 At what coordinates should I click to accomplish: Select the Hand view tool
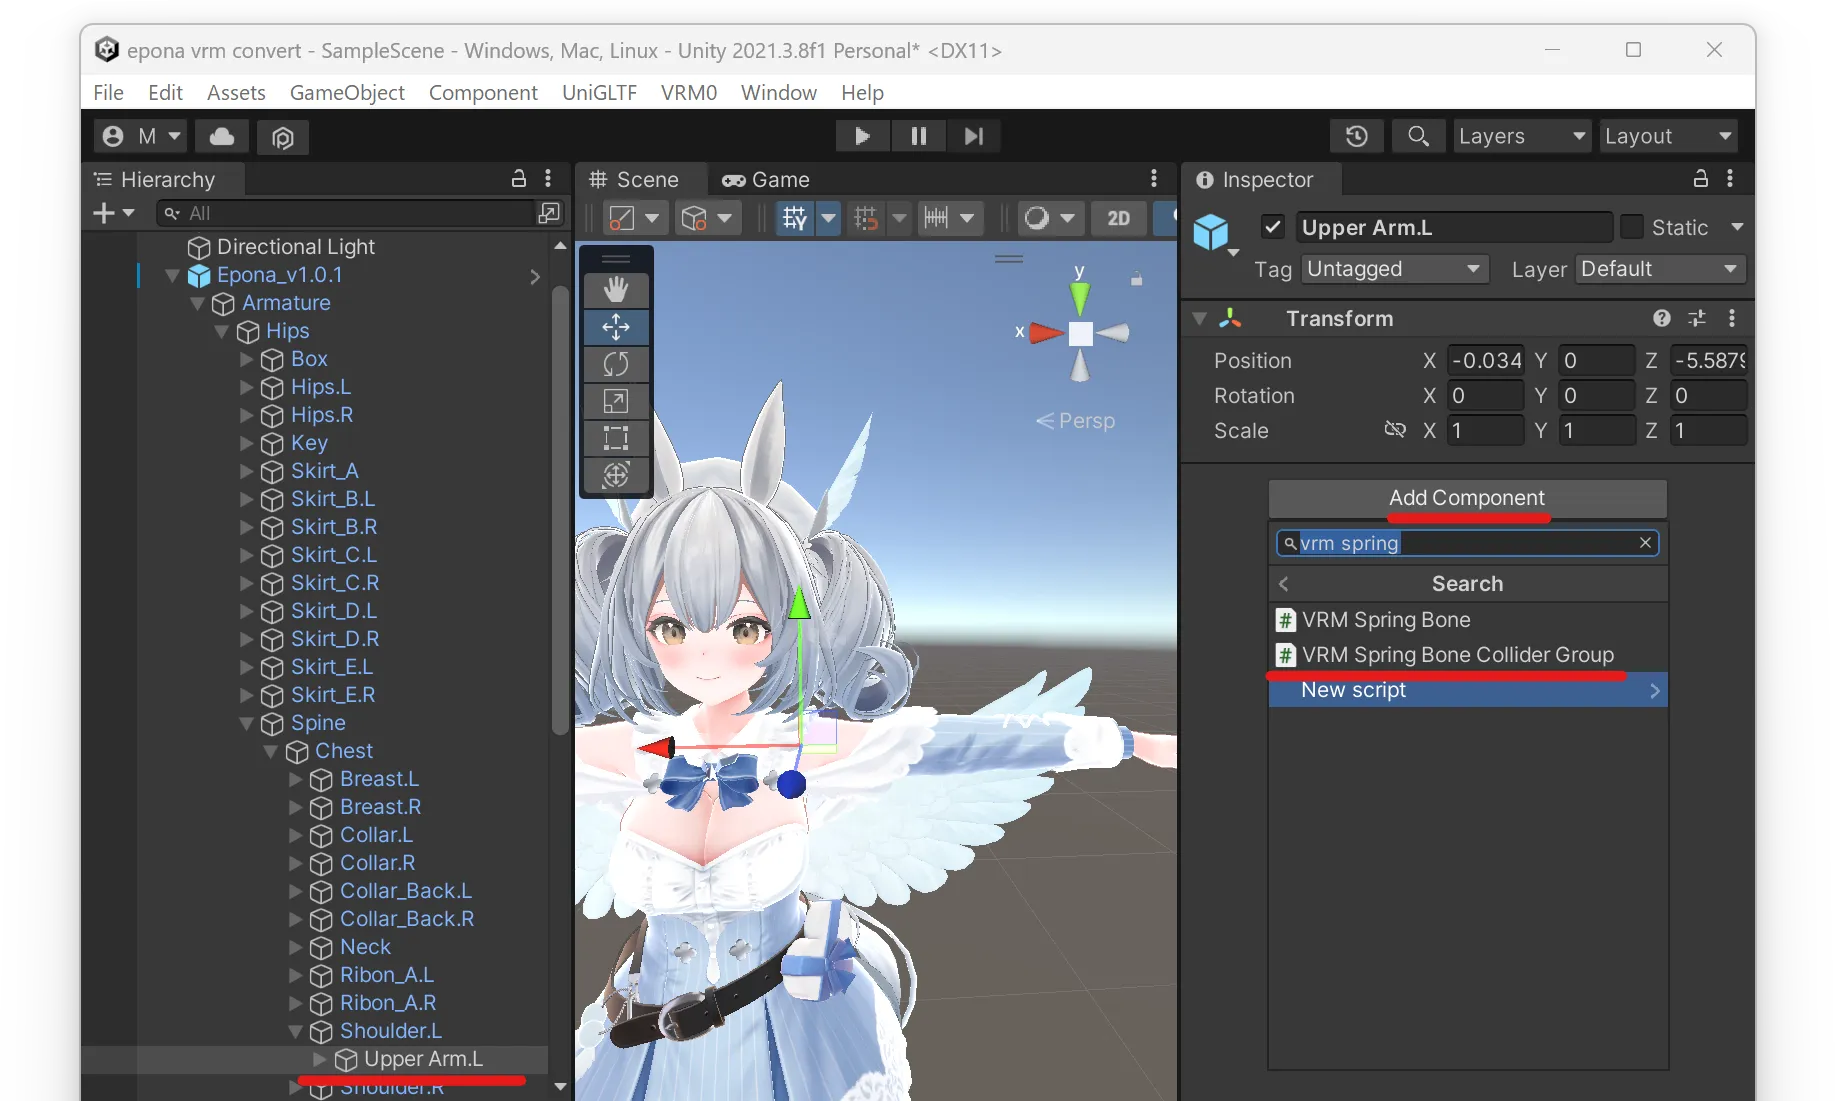(616, 290)
